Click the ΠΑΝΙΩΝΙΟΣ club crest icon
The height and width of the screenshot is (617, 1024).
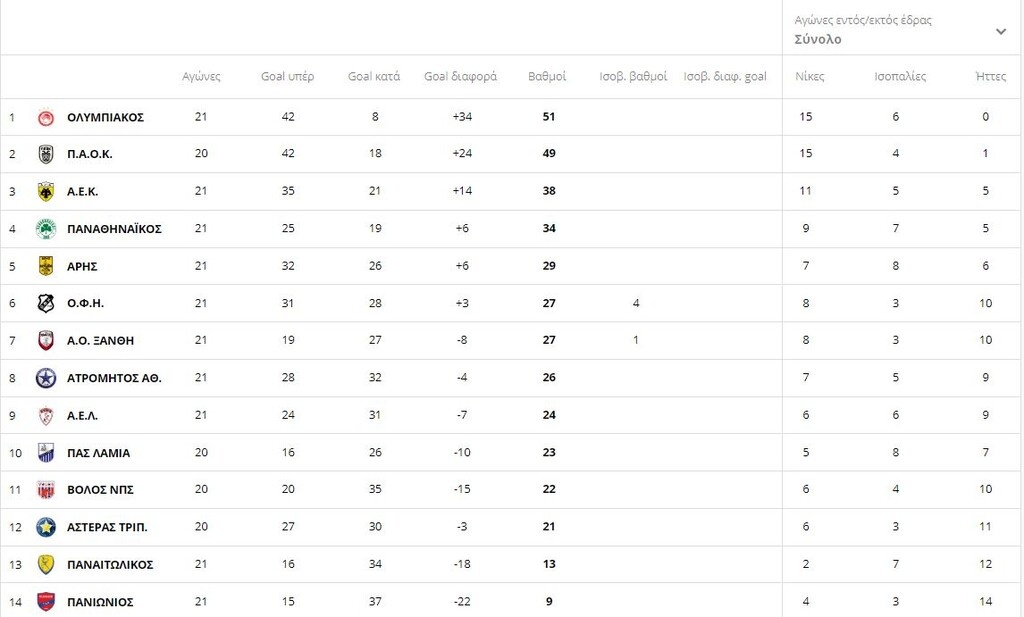coord(45,602)
